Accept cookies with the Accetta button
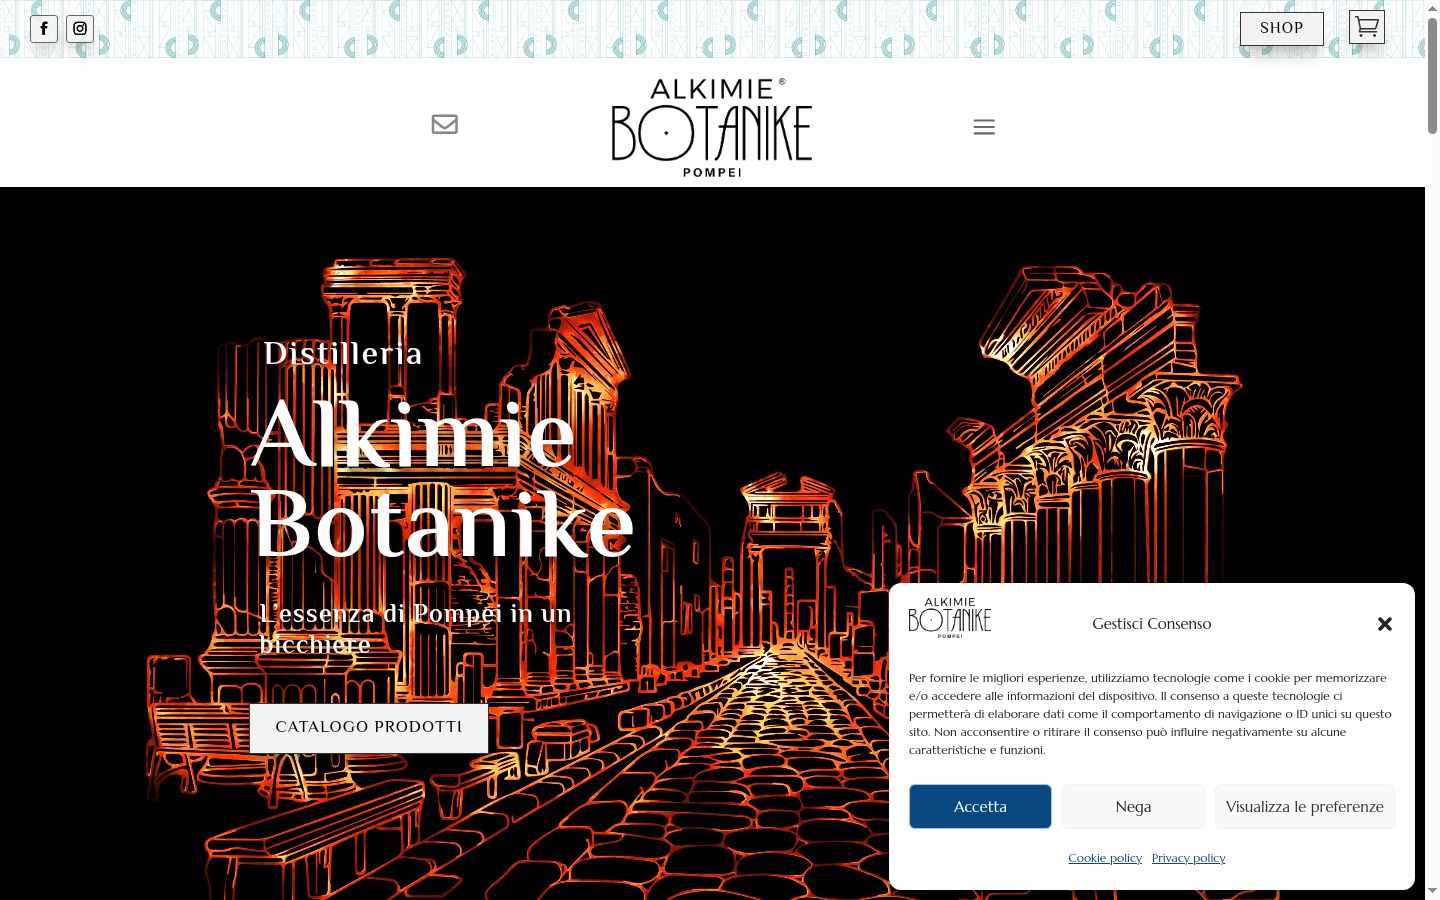1440x900 pixels. 980,806
